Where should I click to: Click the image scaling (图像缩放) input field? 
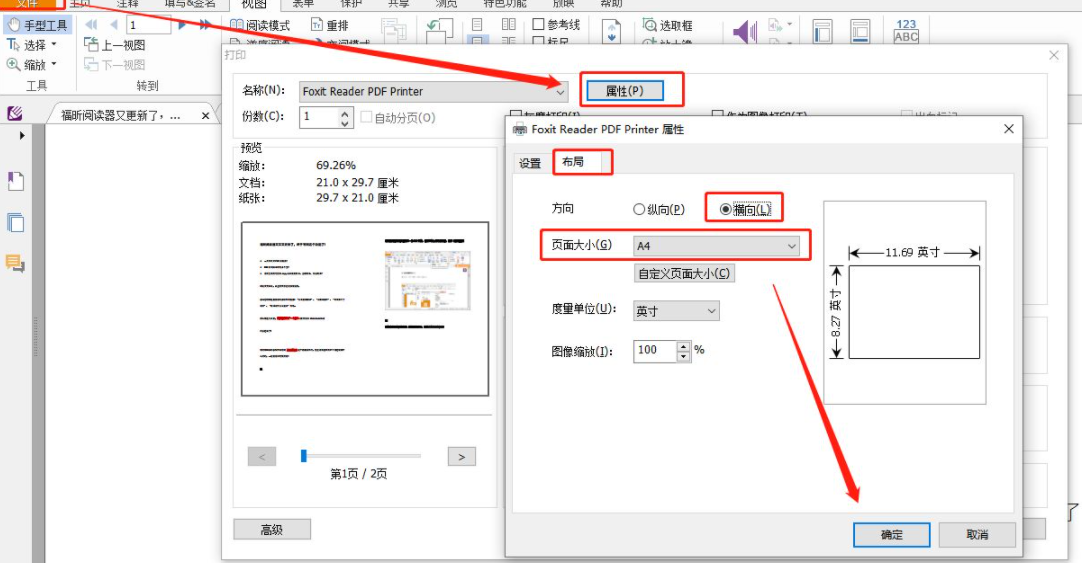pos(654,350)
